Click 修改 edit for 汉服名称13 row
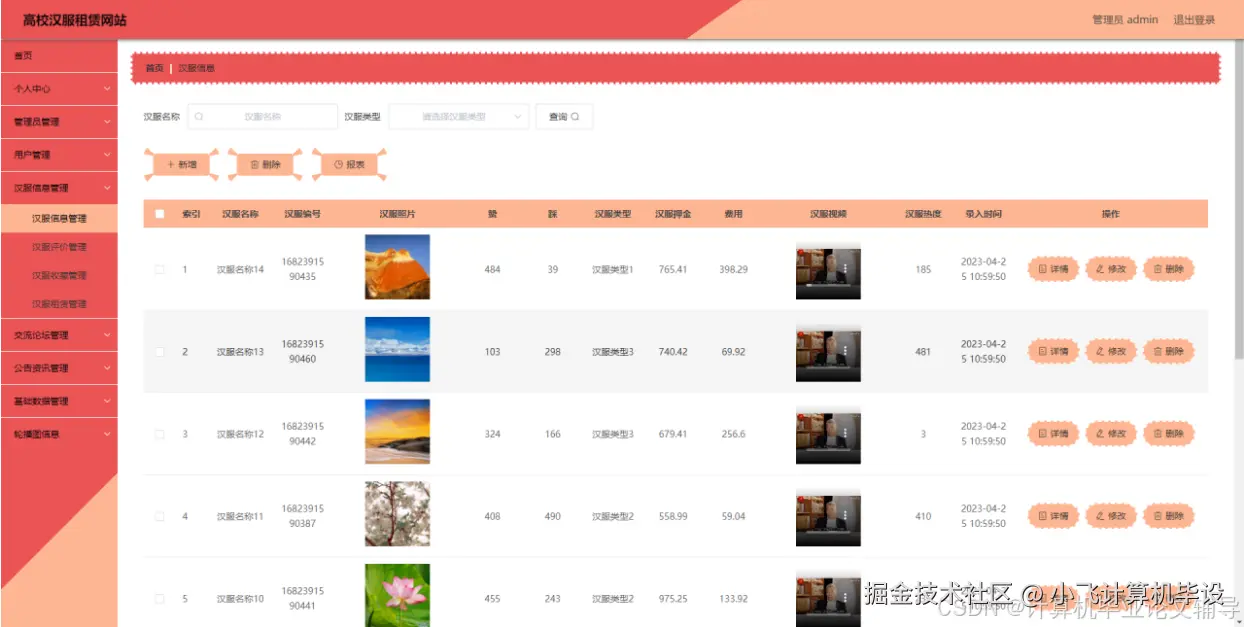 point(1111,351)
